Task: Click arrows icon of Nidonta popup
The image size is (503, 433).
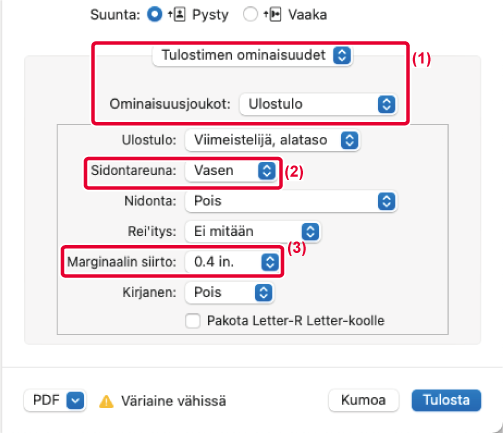Action: point(387,201)
